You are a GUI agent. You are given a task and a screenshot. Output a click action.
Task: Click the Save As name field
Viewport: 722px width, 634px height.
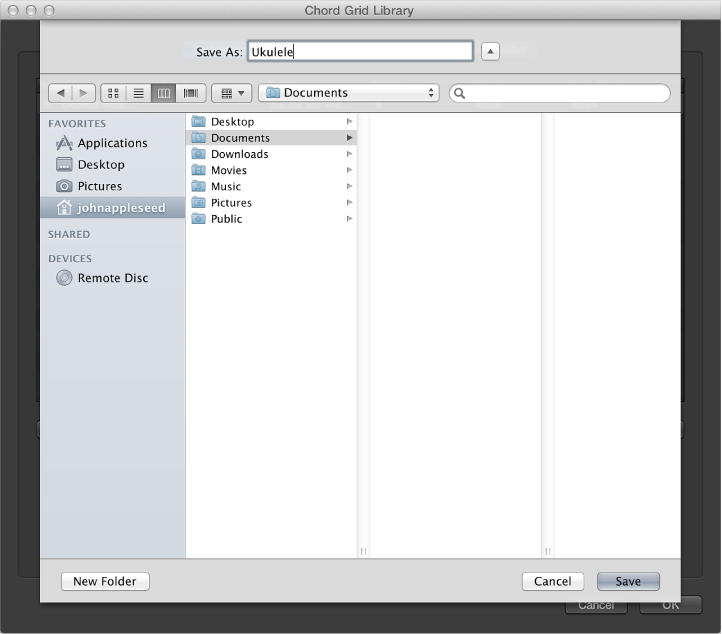point(360,51)
